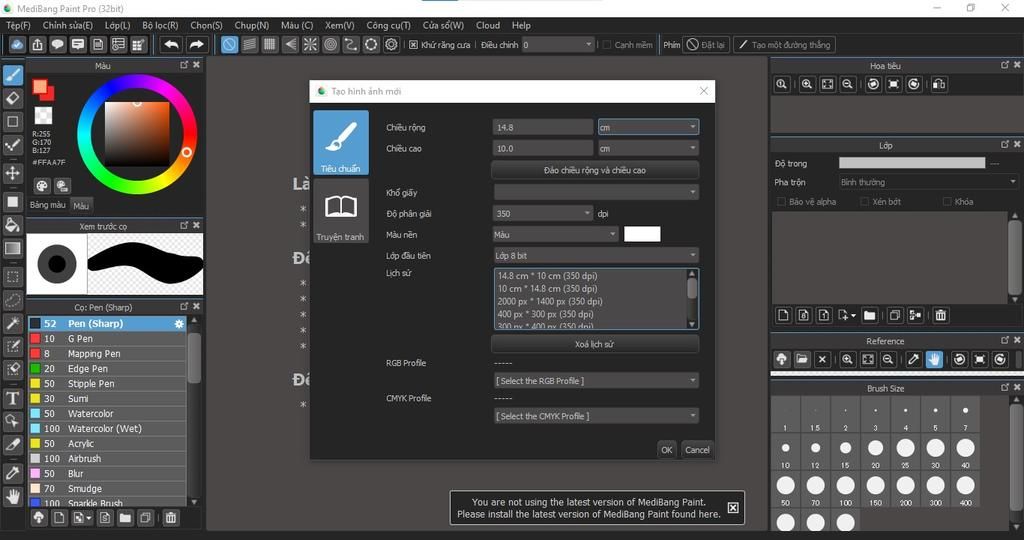Open the Lớp đầu tiên dropdown

(x=596, y=255)
